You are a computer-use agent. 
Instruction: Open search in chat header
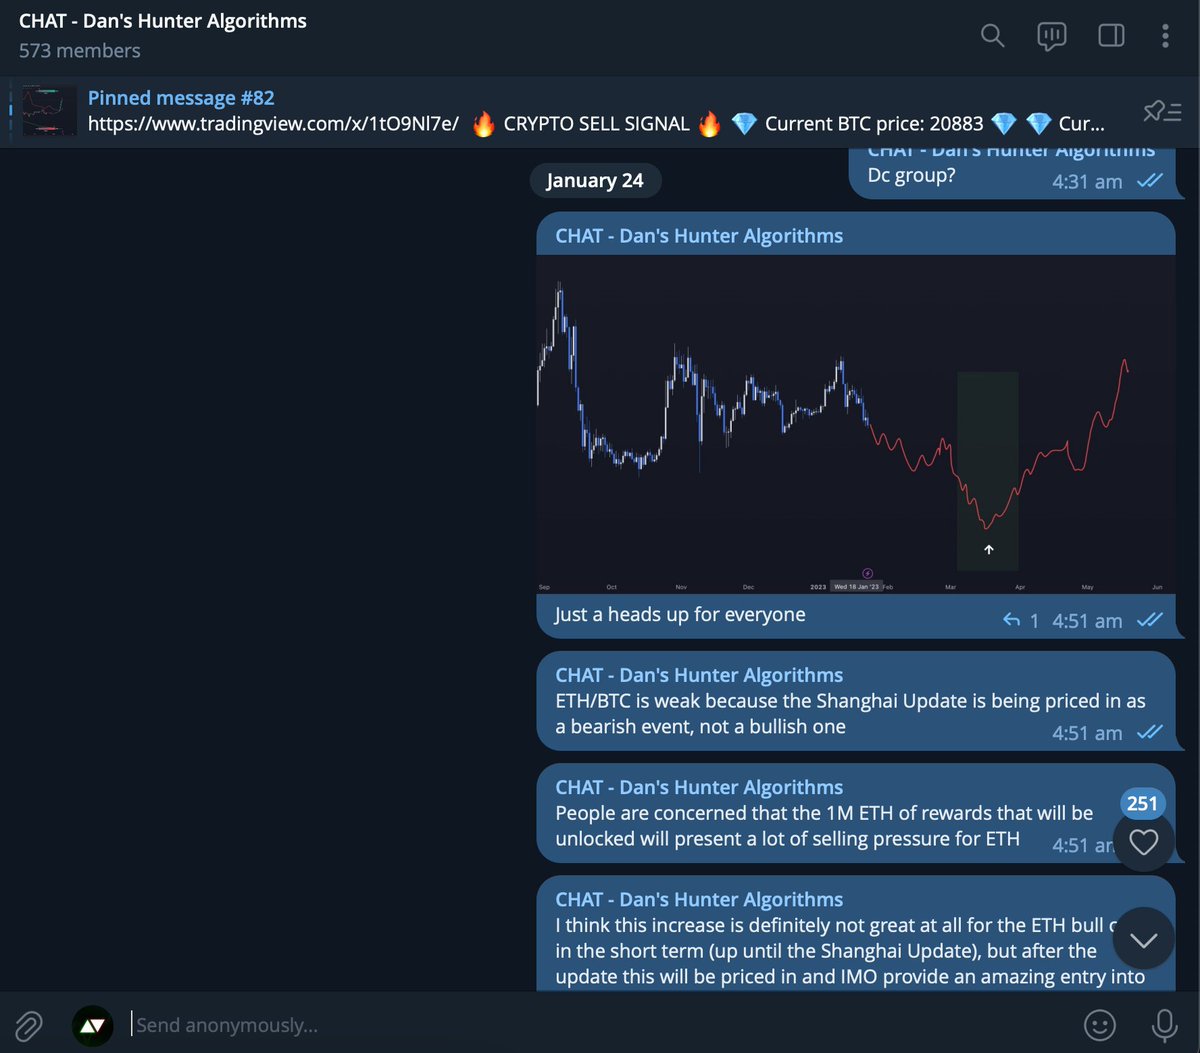[x=992, y=36]
